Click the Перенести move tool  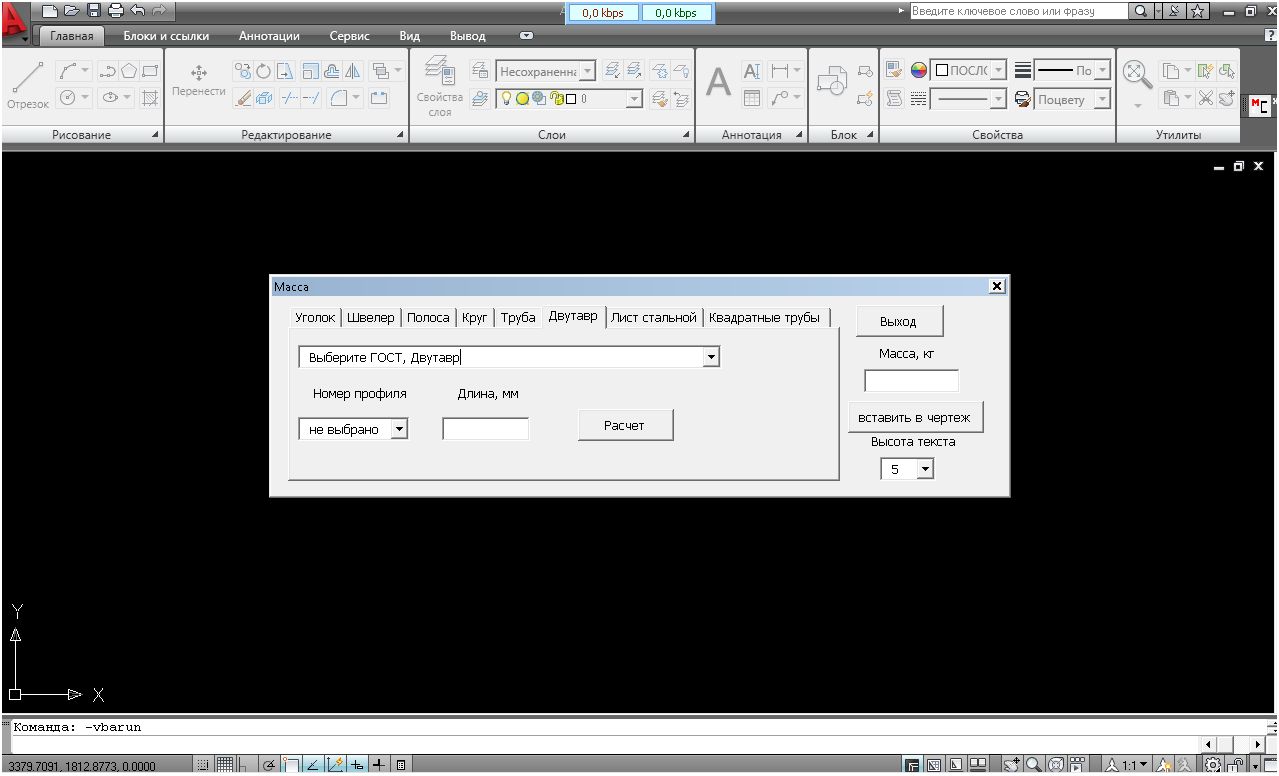pos(198,80)
